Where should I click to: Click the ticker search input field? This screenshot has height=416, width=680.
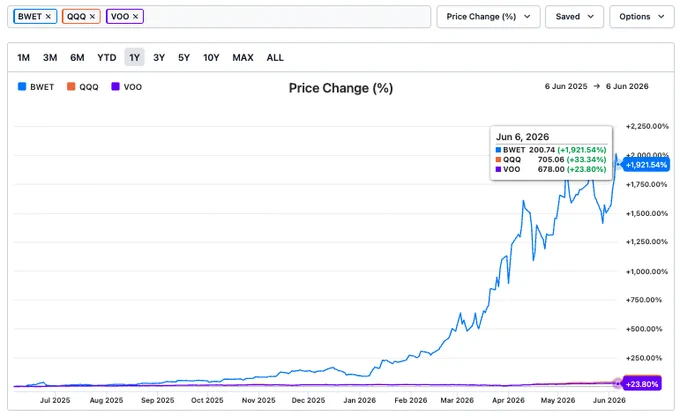(286, 16)
